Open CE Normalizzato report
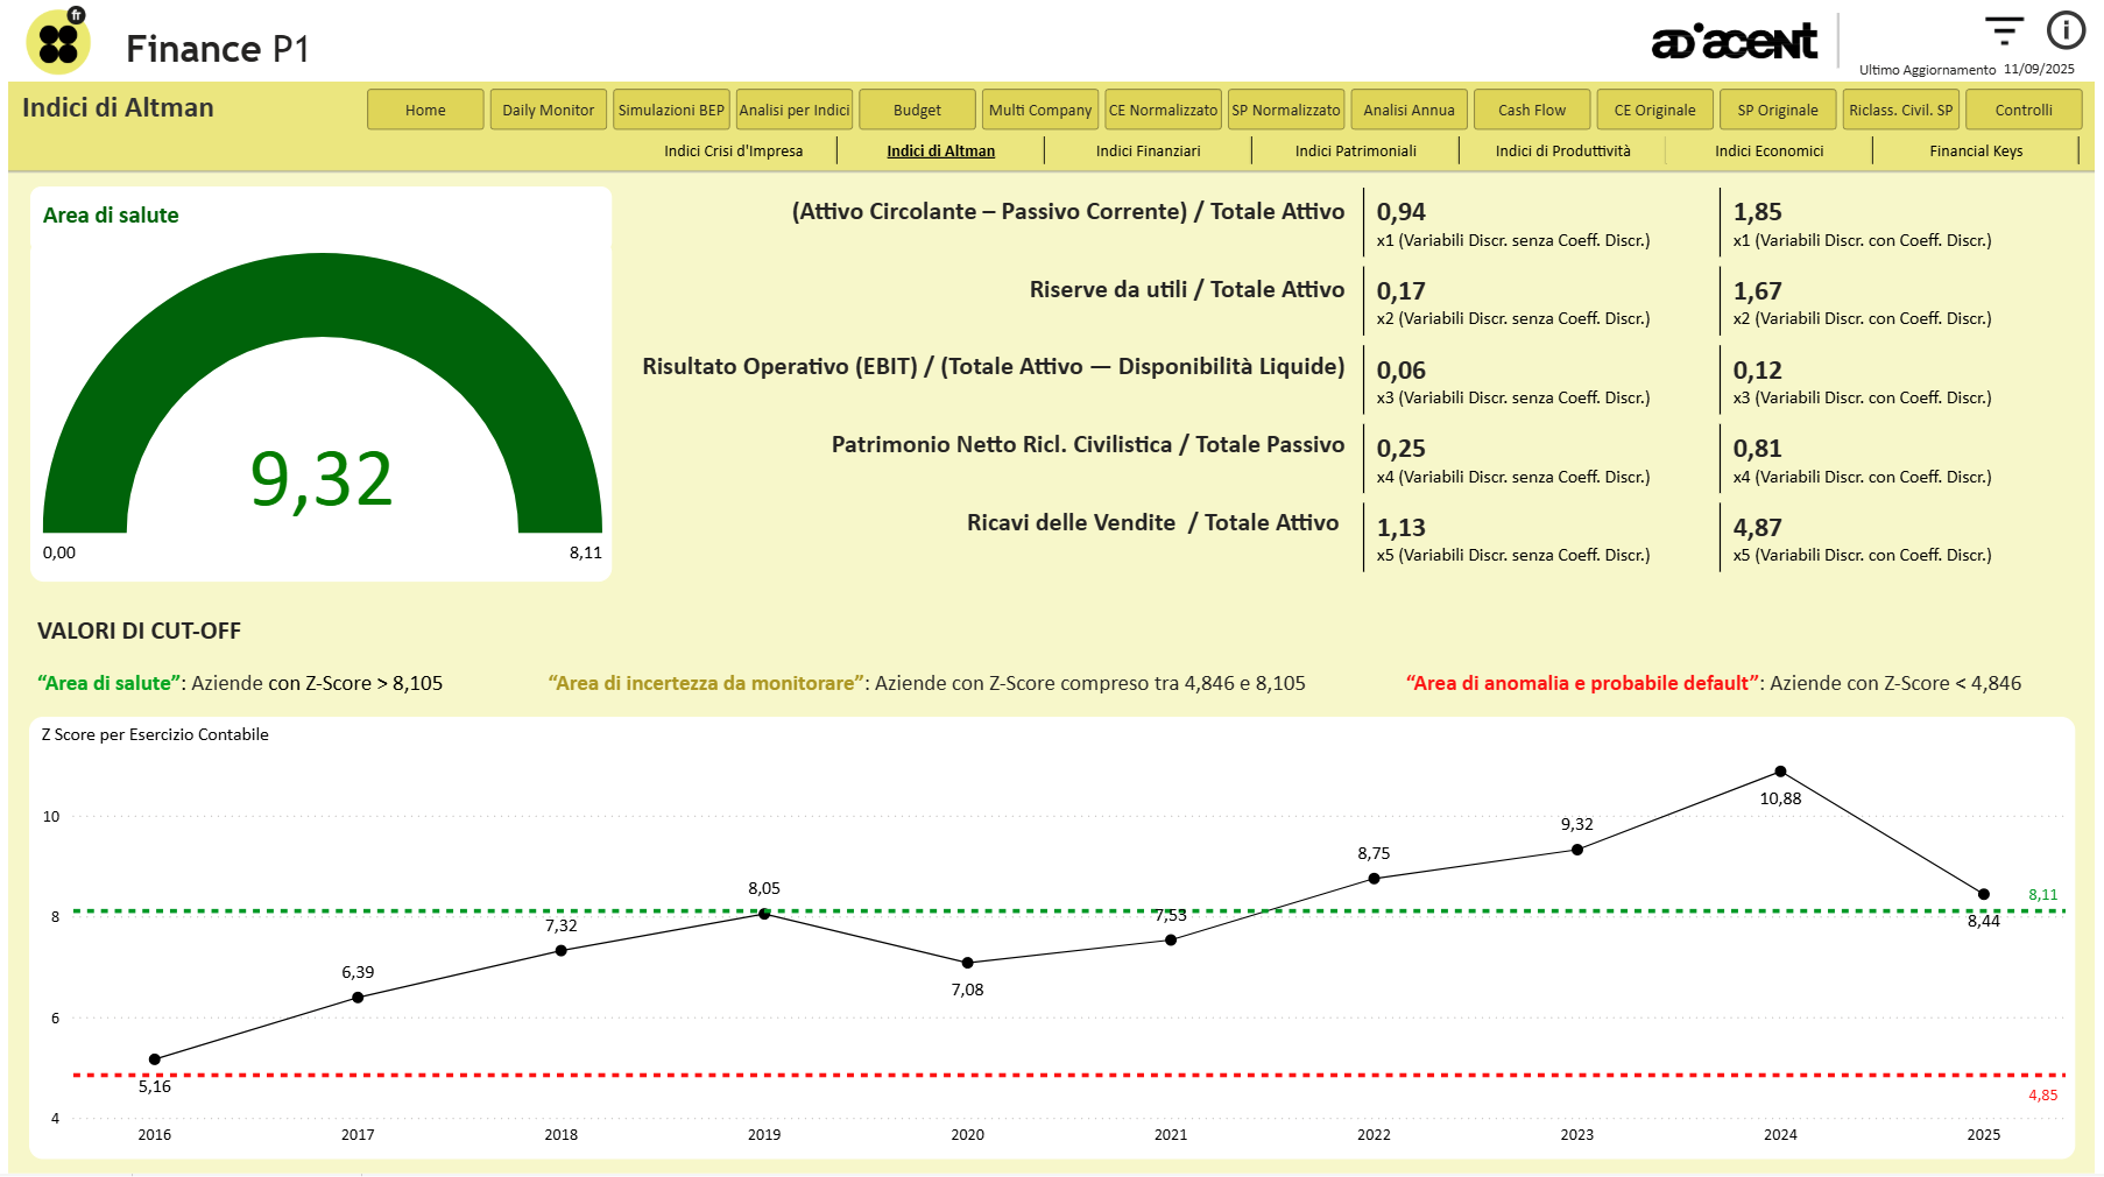 coord(1162,110)
